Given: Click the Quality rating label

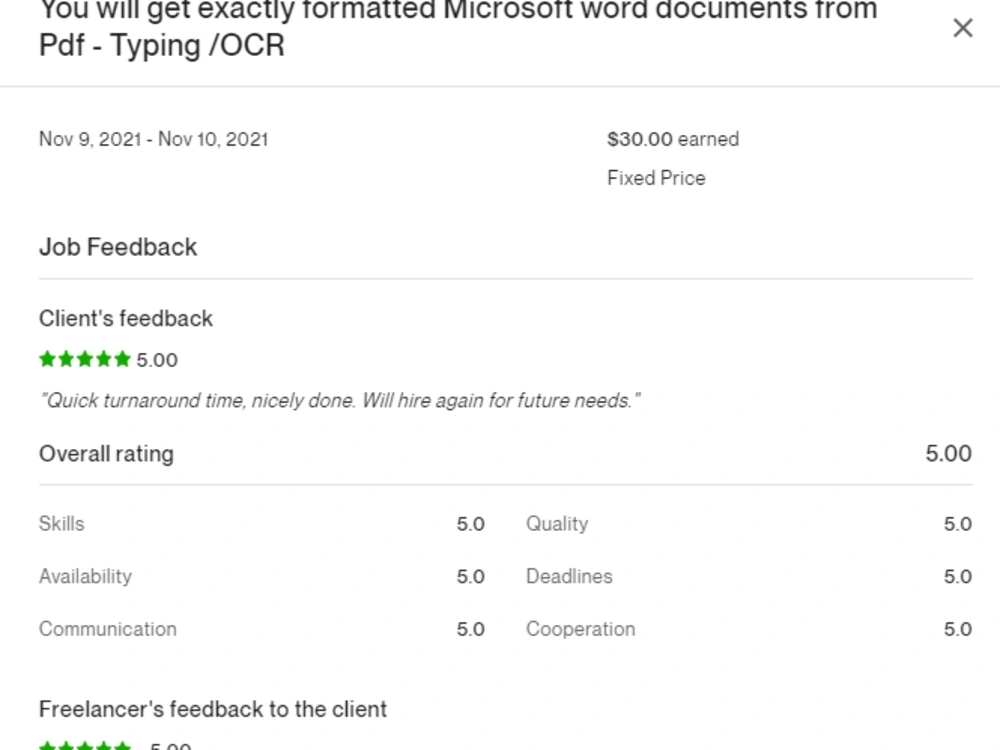Looking at the screenshot, I should [557, 523].
